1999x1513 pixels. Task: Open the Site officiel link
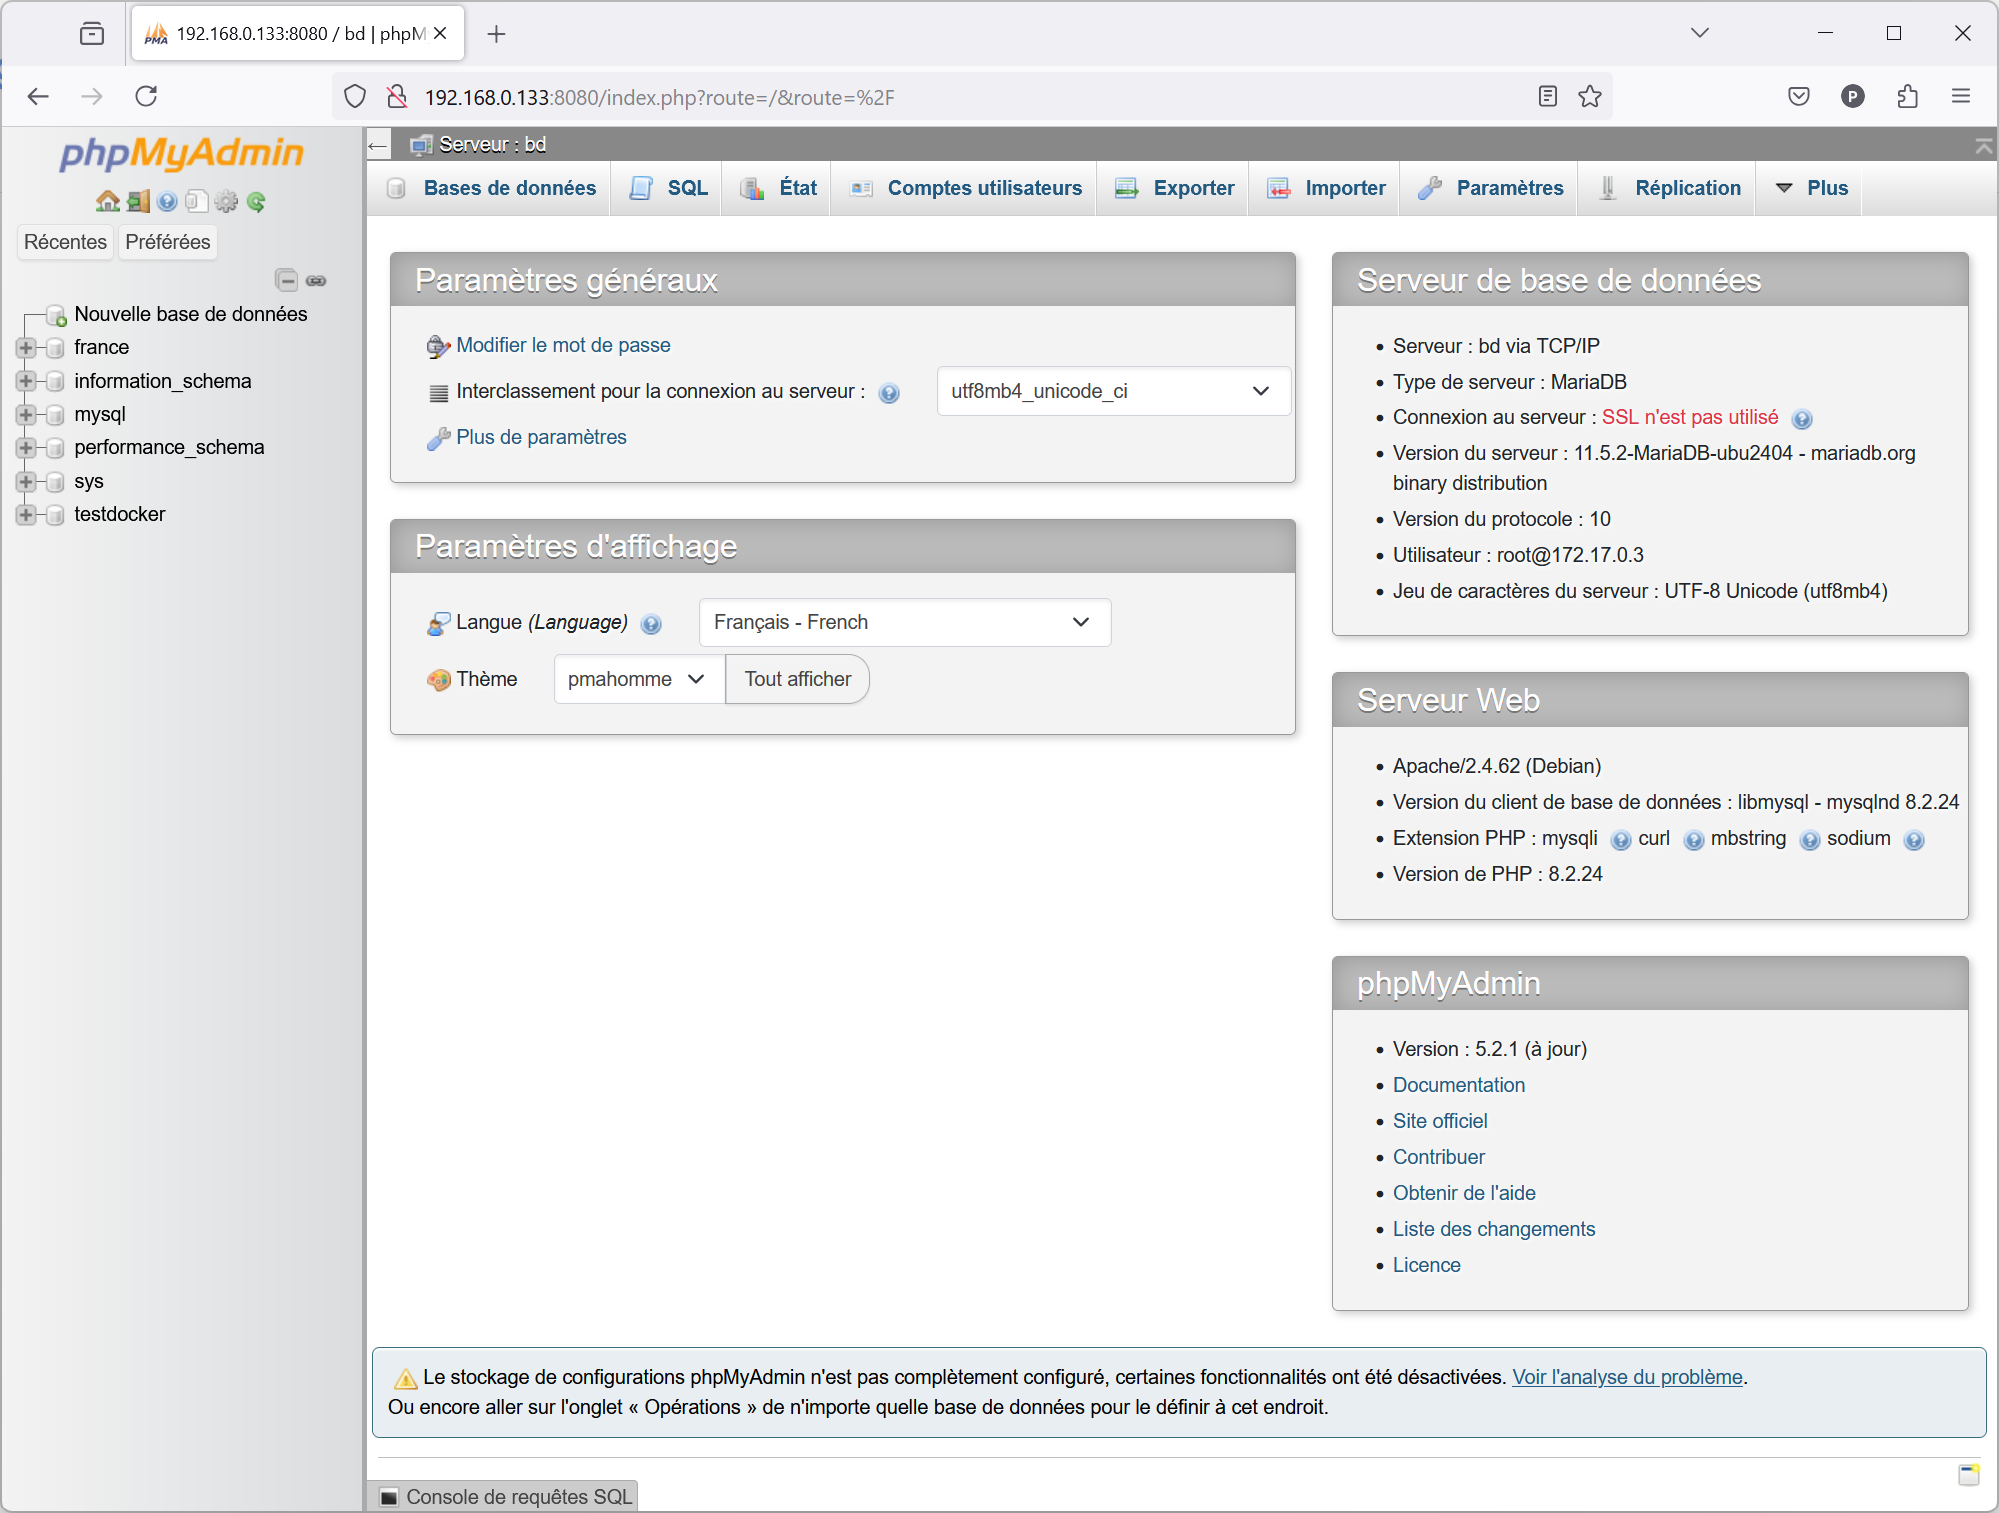[1440, 1121]
